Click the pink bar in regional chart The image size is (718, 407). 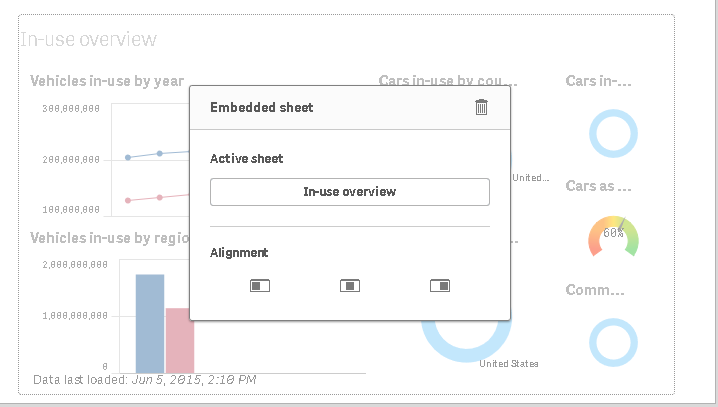(x=180, y=341)
